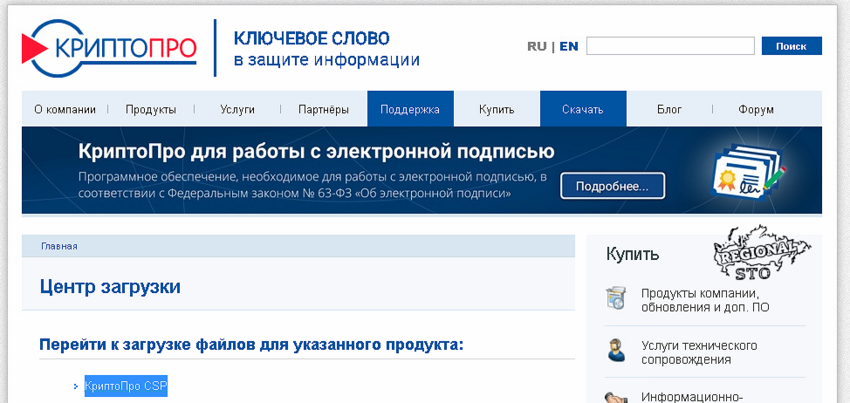This screenshot has width=850, height=403.
Task: Open the О компании menu
Action: point(65,110)
